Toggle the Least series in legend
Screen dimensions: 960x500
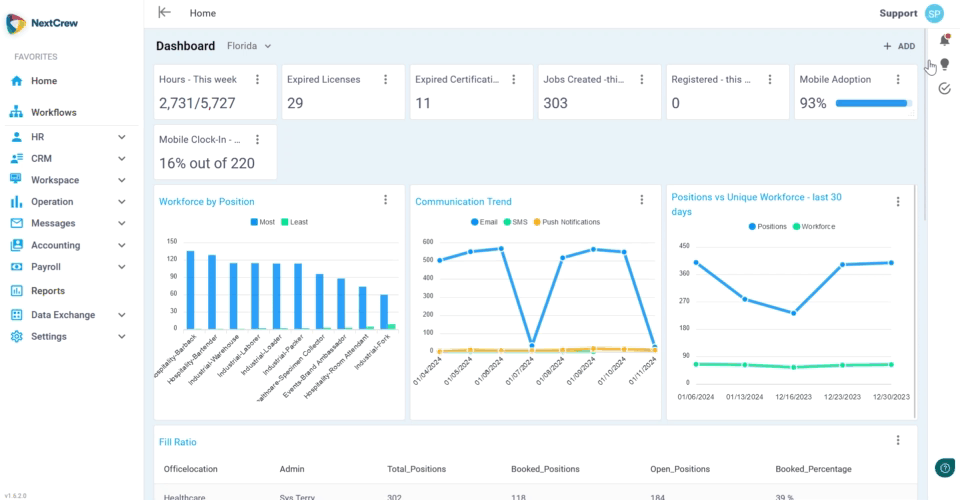pyautogui.click(x=294, y=222)
